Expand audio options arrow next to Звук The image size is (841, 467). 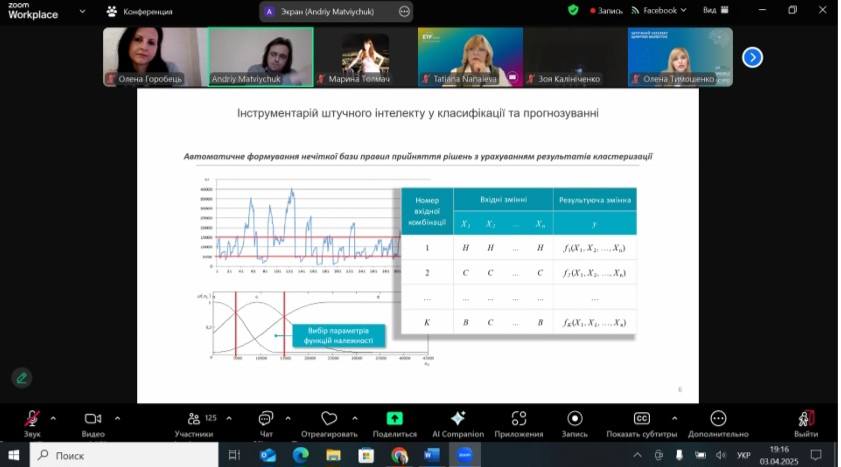point(53,418)
